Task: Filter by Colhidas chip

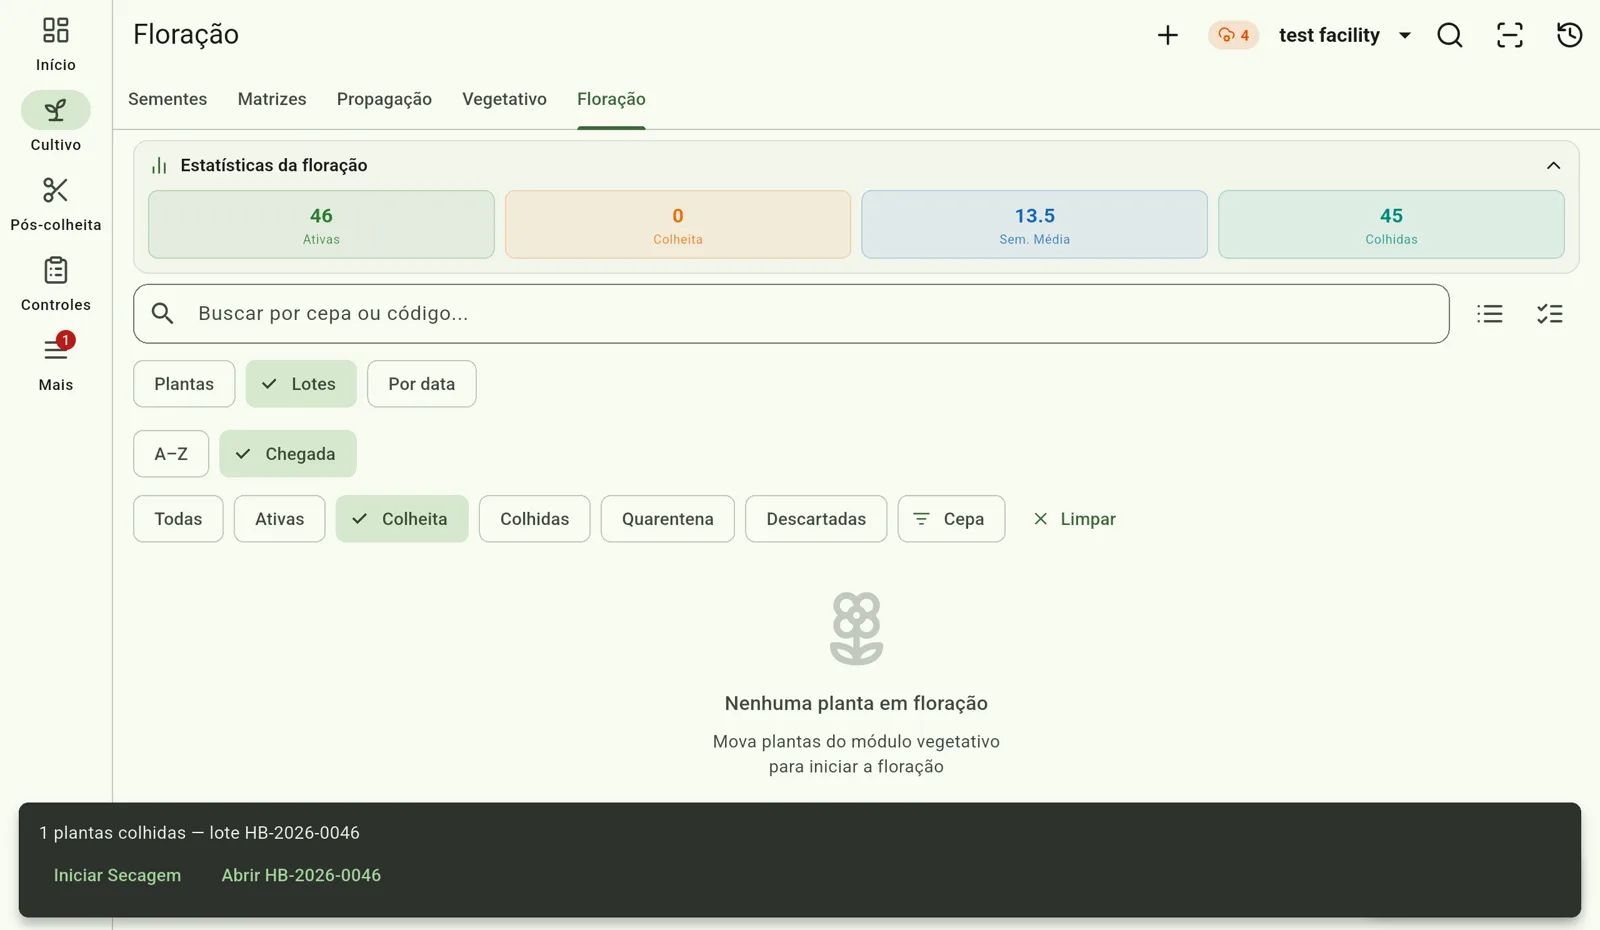Action: pyautogui.click(x=534, y=519)
